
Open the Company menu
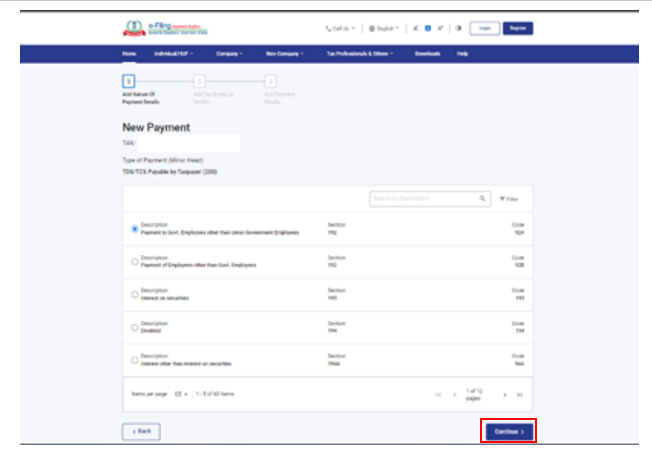pos(229,53)
